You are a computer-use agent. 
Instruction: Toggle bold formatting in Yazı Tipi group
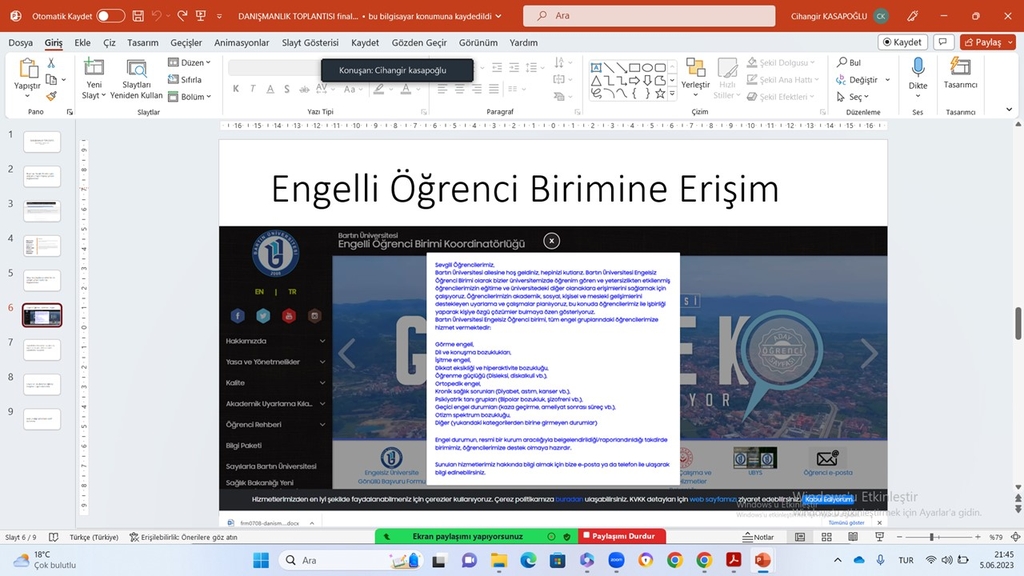pos(235,88)
